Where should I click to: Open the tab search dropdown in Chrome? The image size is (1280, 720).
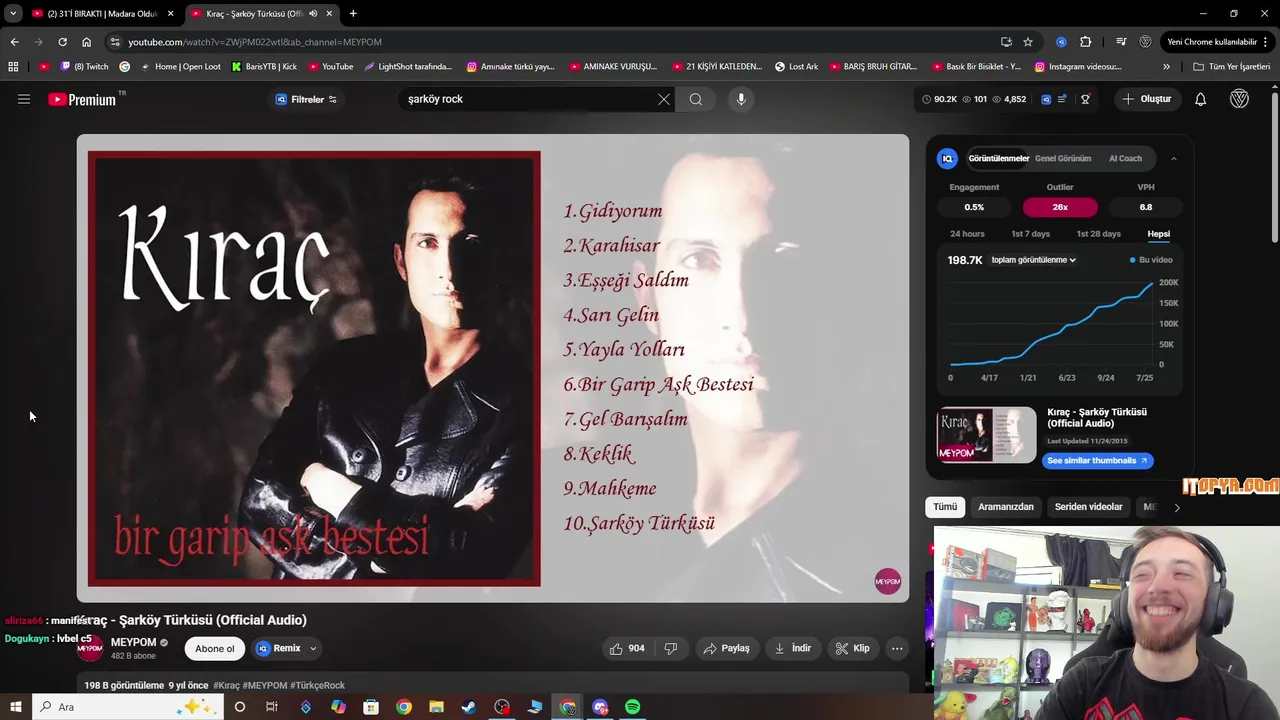(13, 13)
